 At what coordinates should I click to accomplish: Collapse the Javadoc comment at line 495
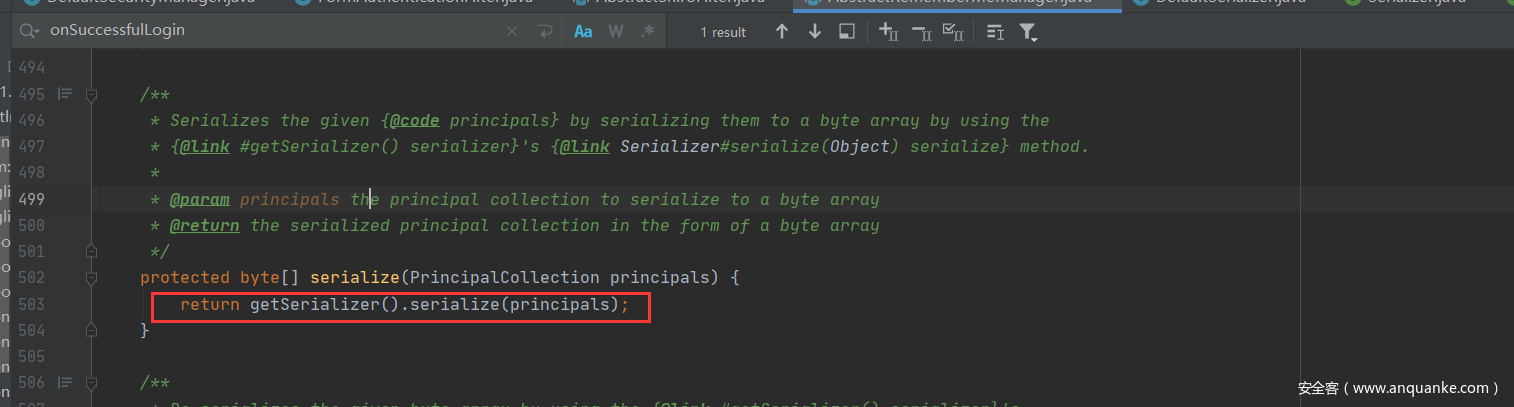(91, 95)
